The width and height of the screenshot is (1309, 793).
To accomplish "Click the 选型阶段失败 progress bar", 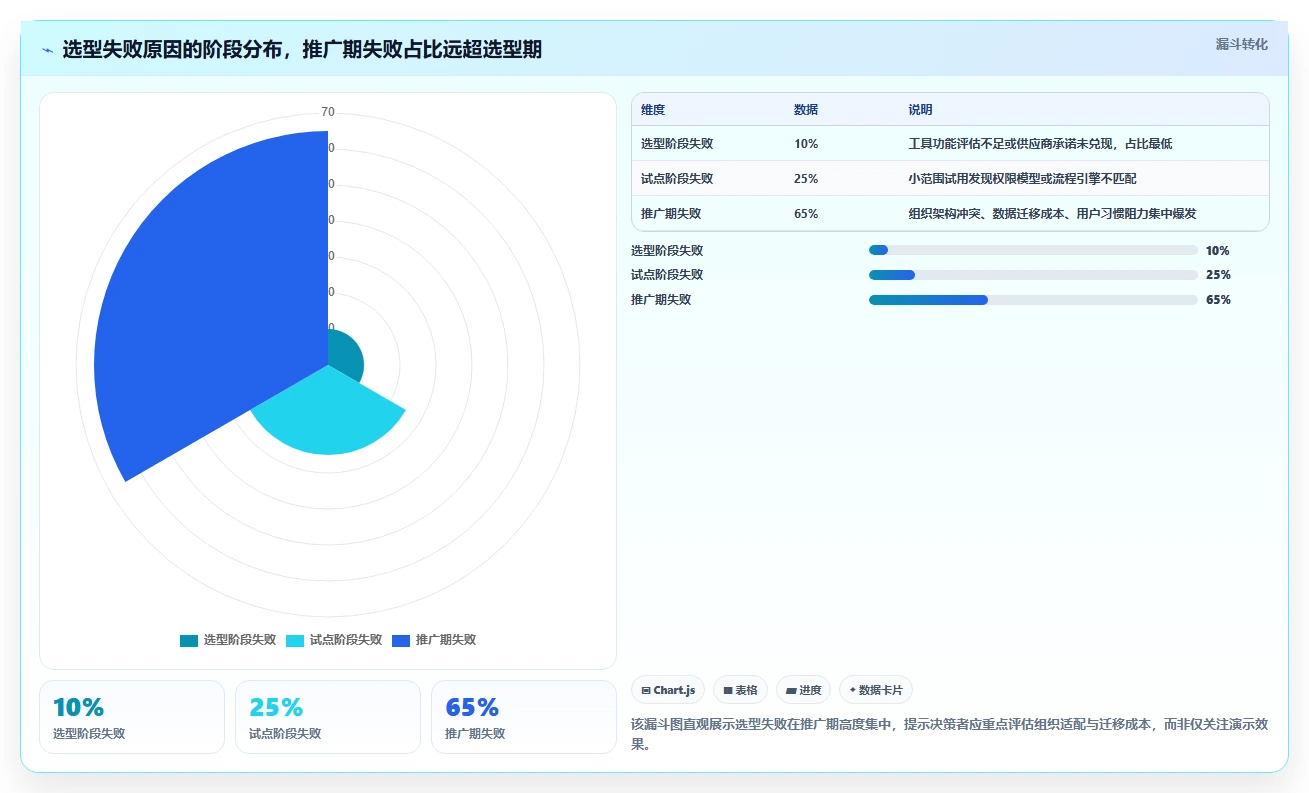I will coord(1033,251).
